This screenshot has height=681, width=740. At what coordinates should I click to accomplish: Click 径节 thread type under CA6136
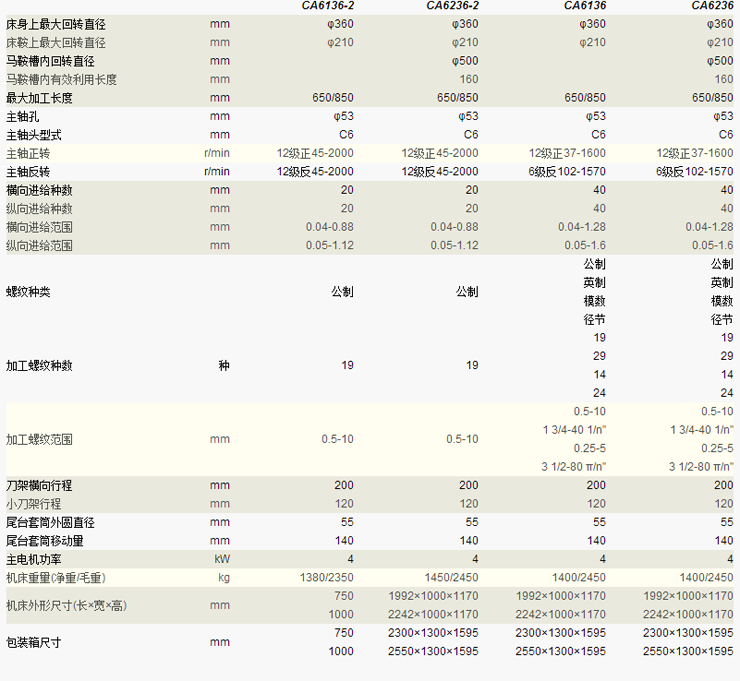[595, 319]
